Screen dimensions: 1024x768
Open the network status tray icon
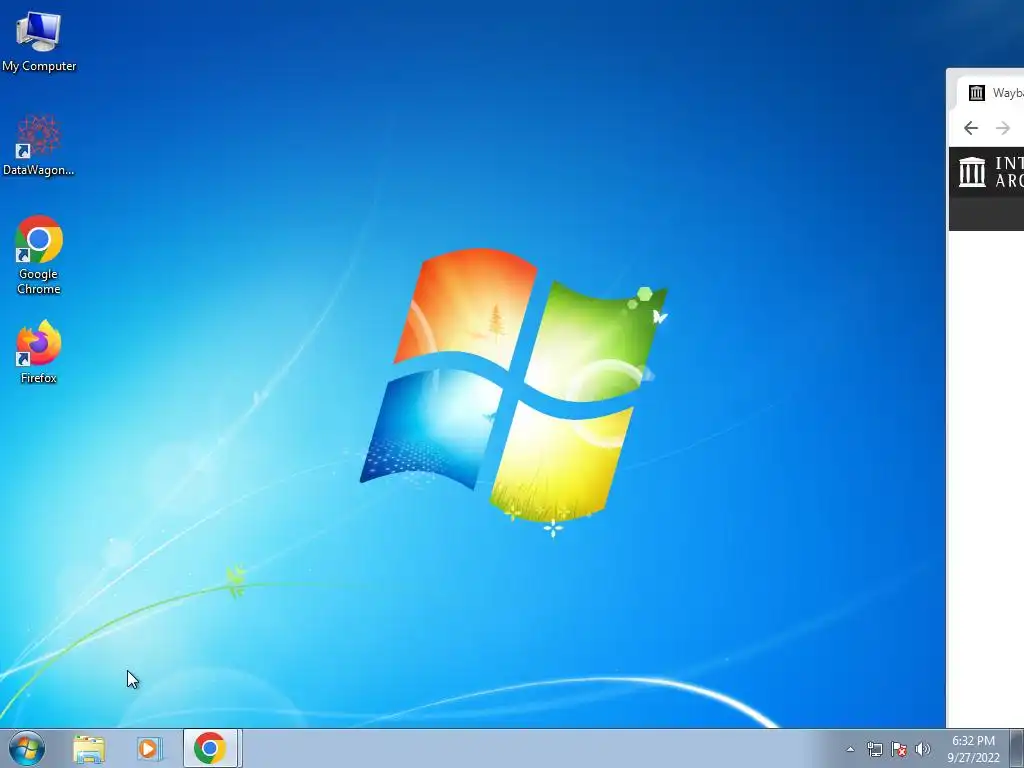coord(874,749)
